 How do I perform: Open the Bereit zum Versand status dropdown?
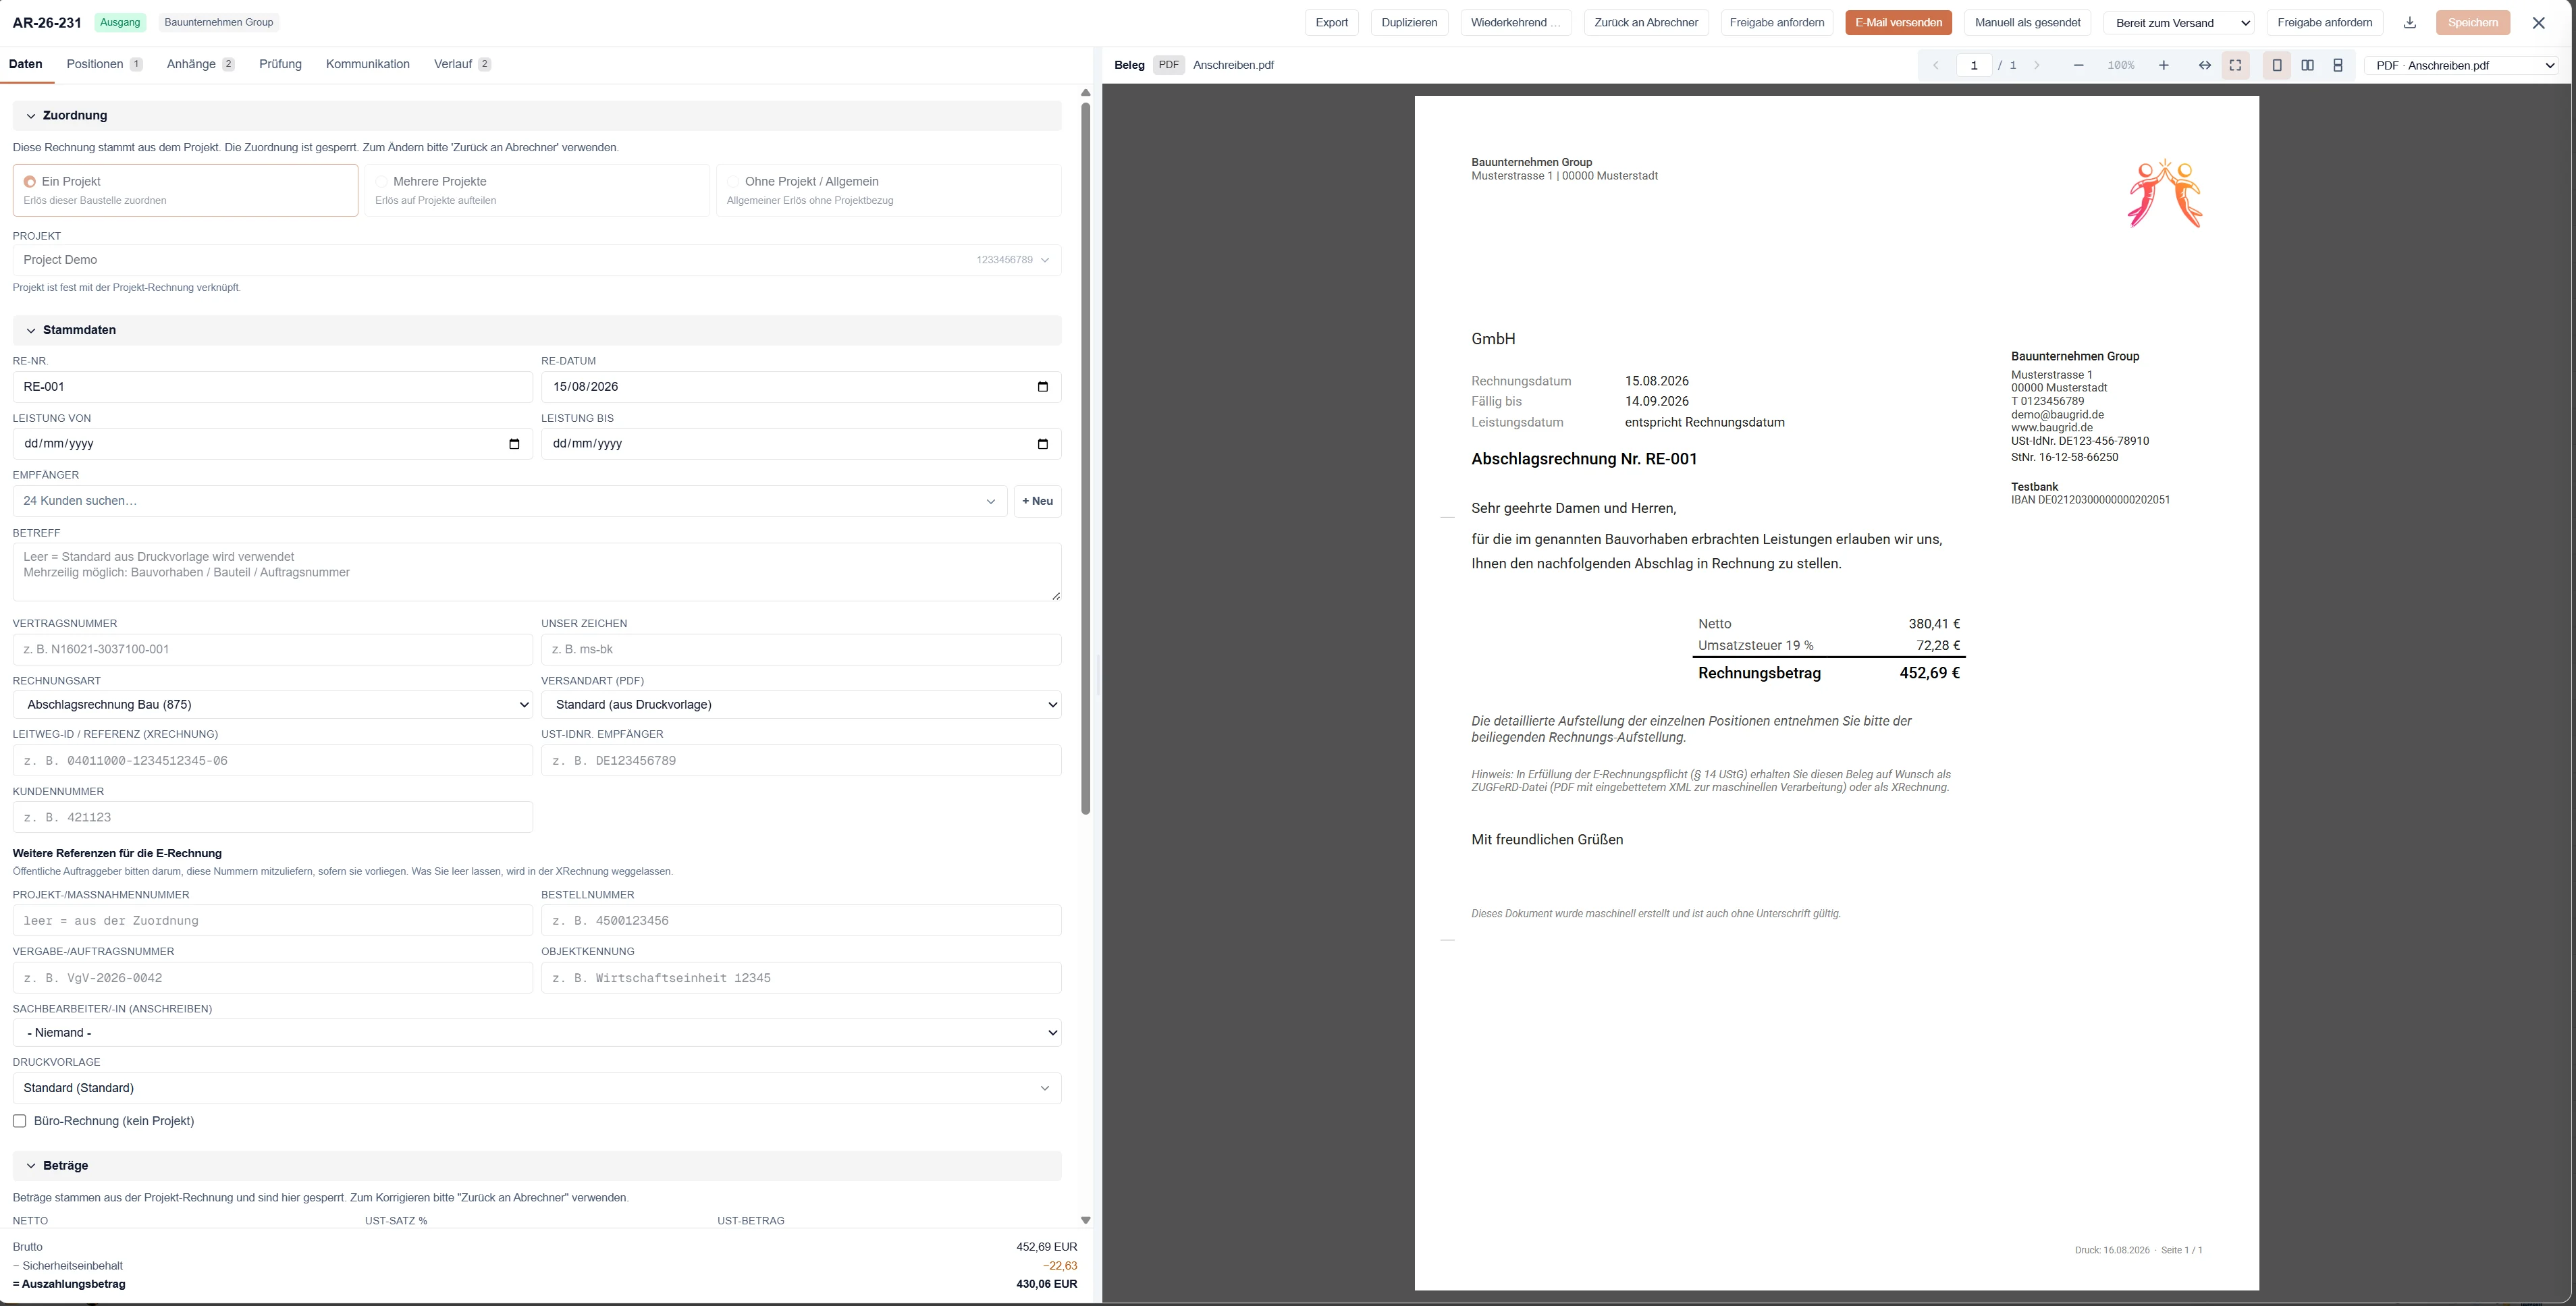(2179, 23)
